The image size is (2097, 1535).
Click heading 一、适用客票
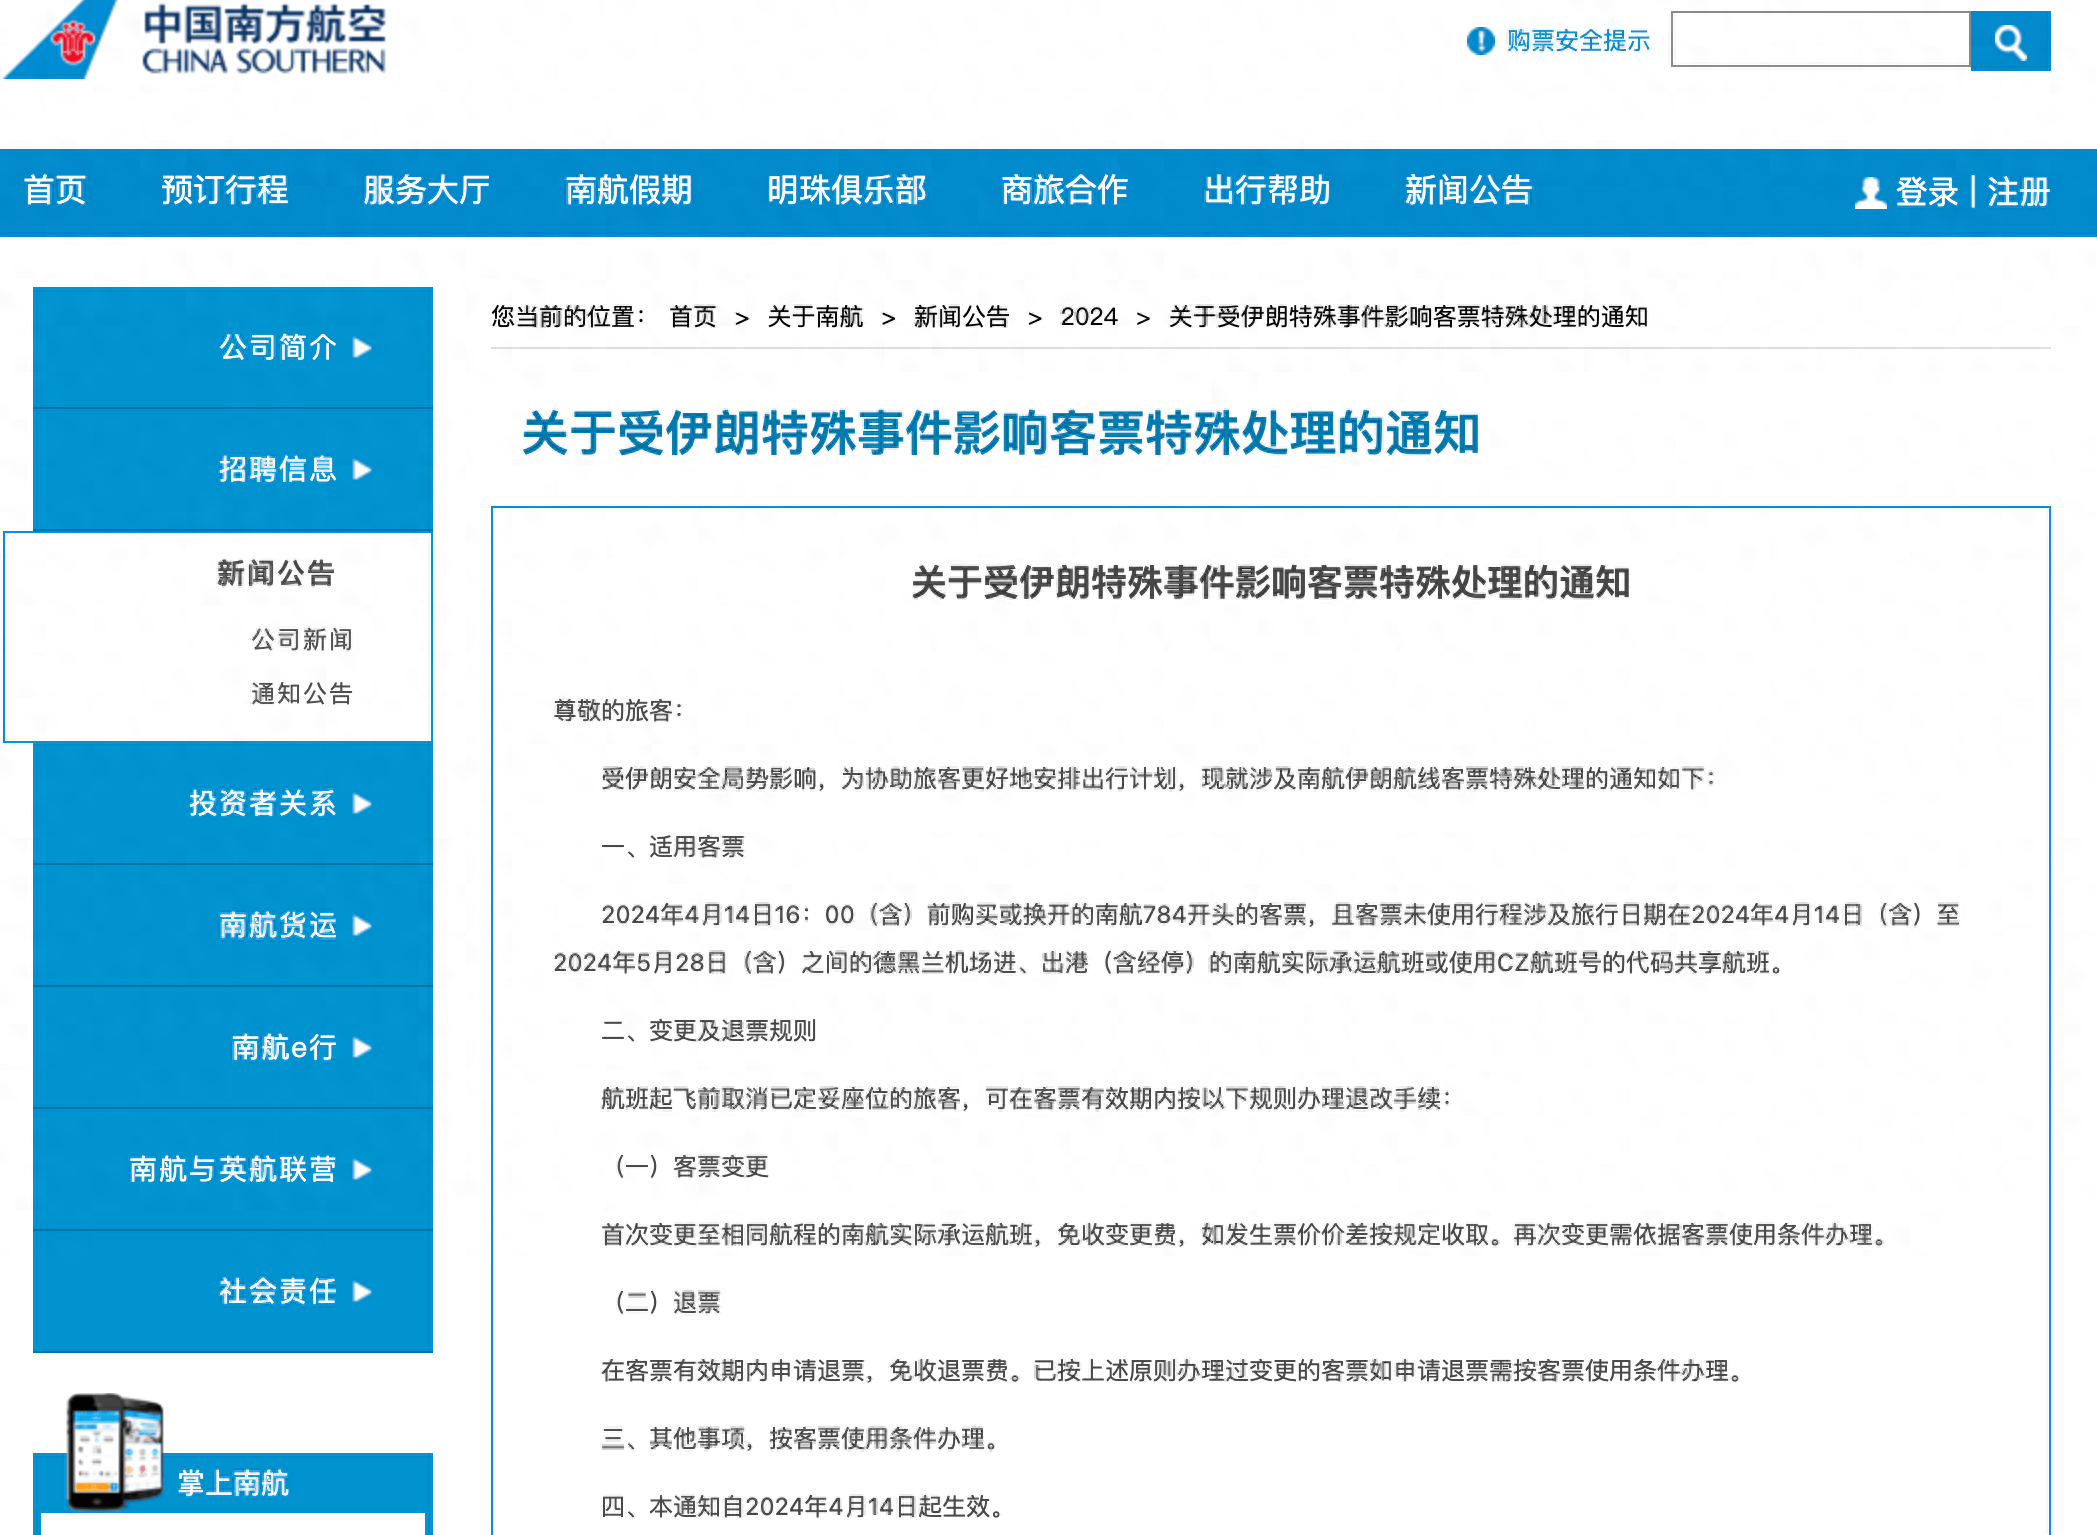coord(673,847)
